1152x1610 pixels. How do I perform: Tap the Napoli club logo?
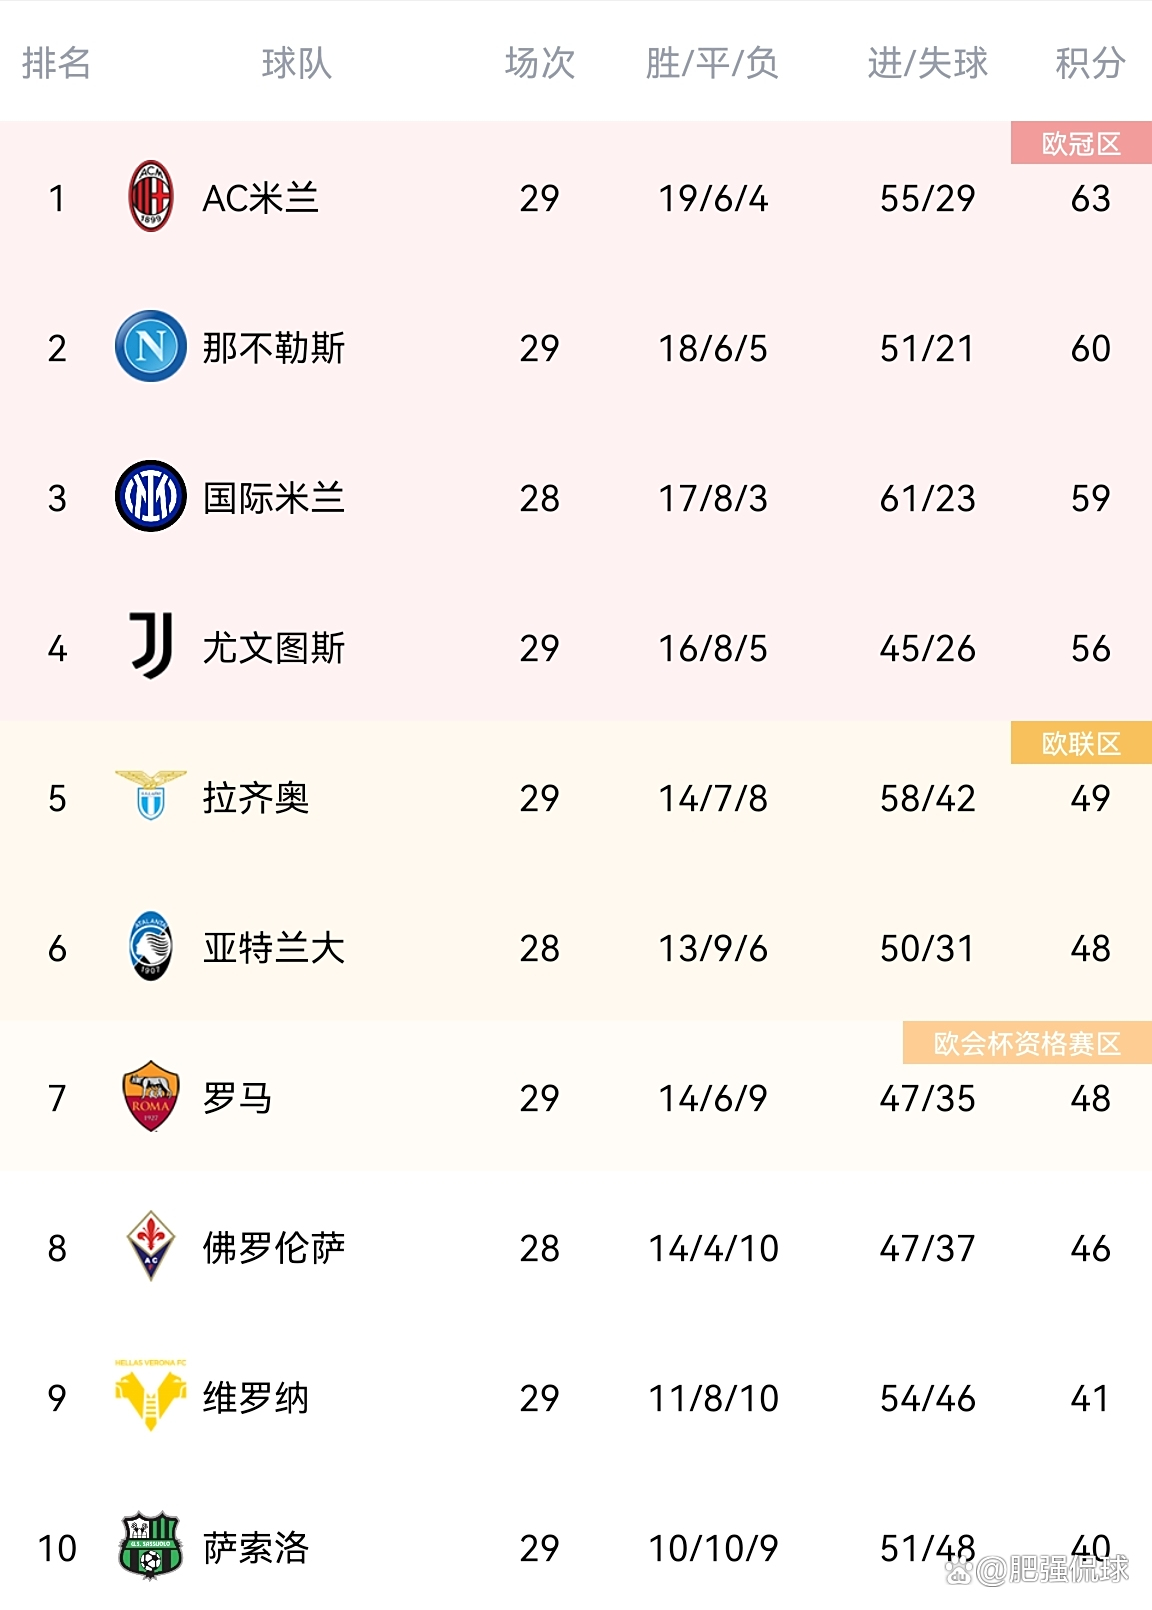click(151, 346)
